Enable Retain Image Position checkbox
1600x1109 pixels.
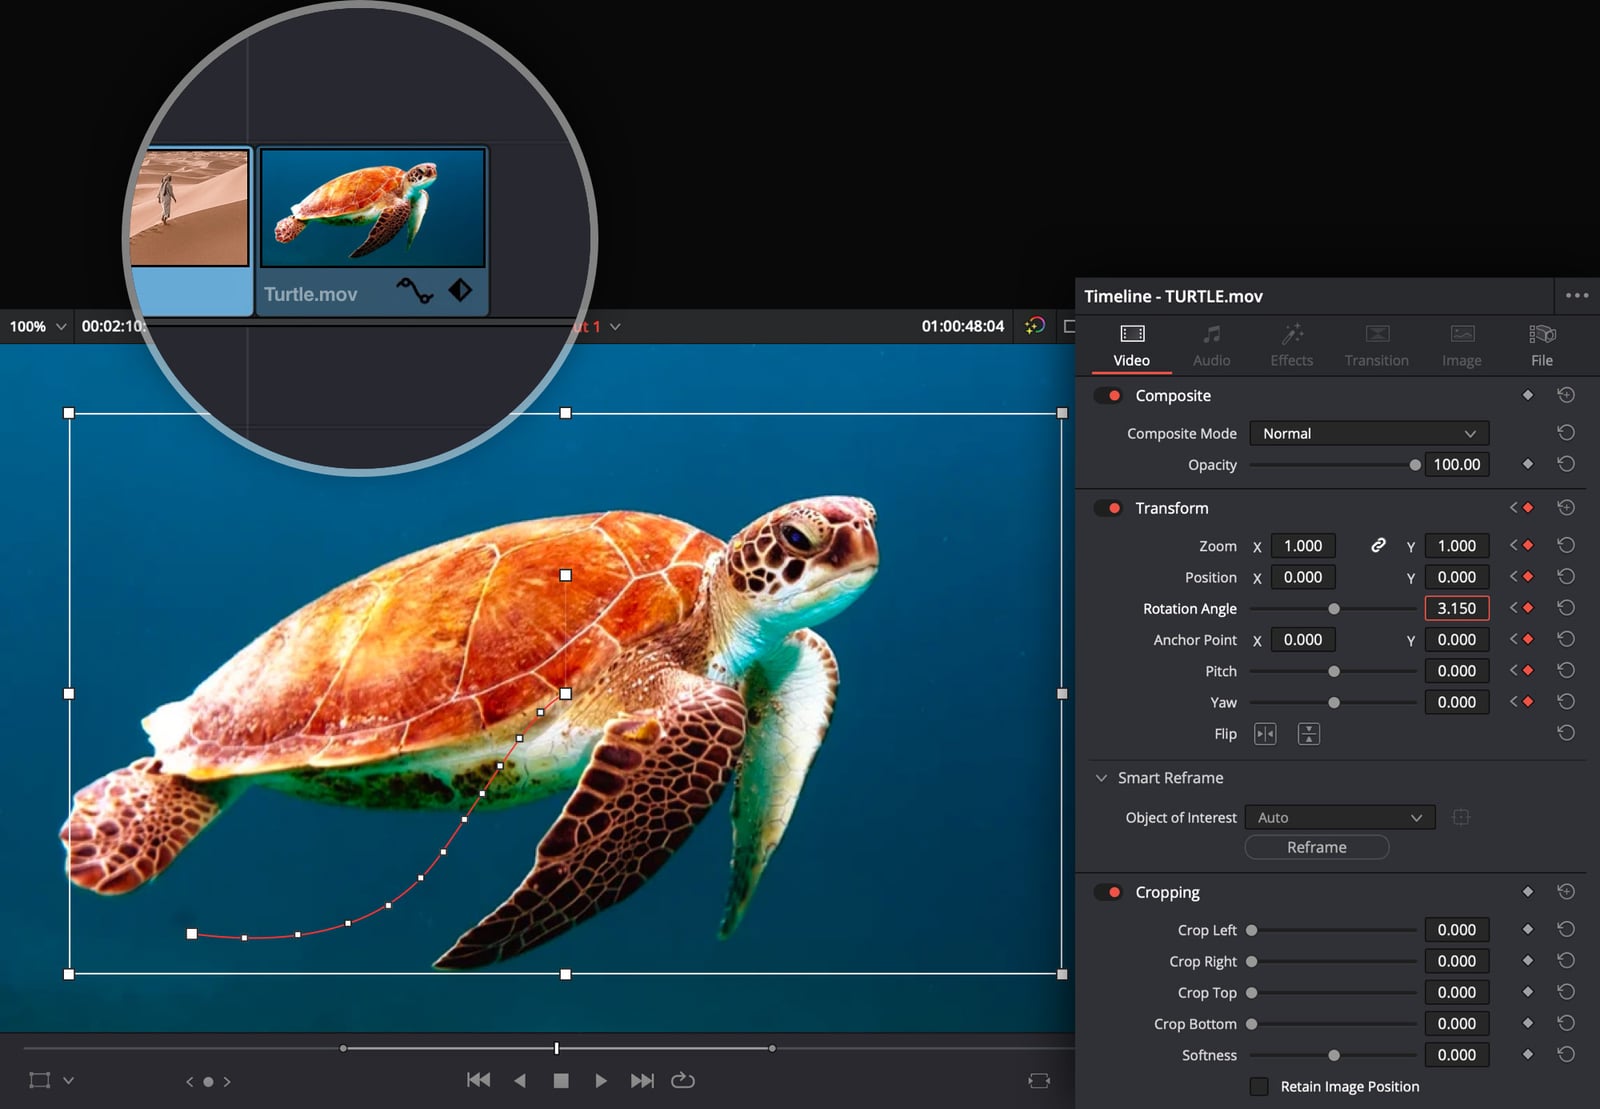tap(1259, 1086)
